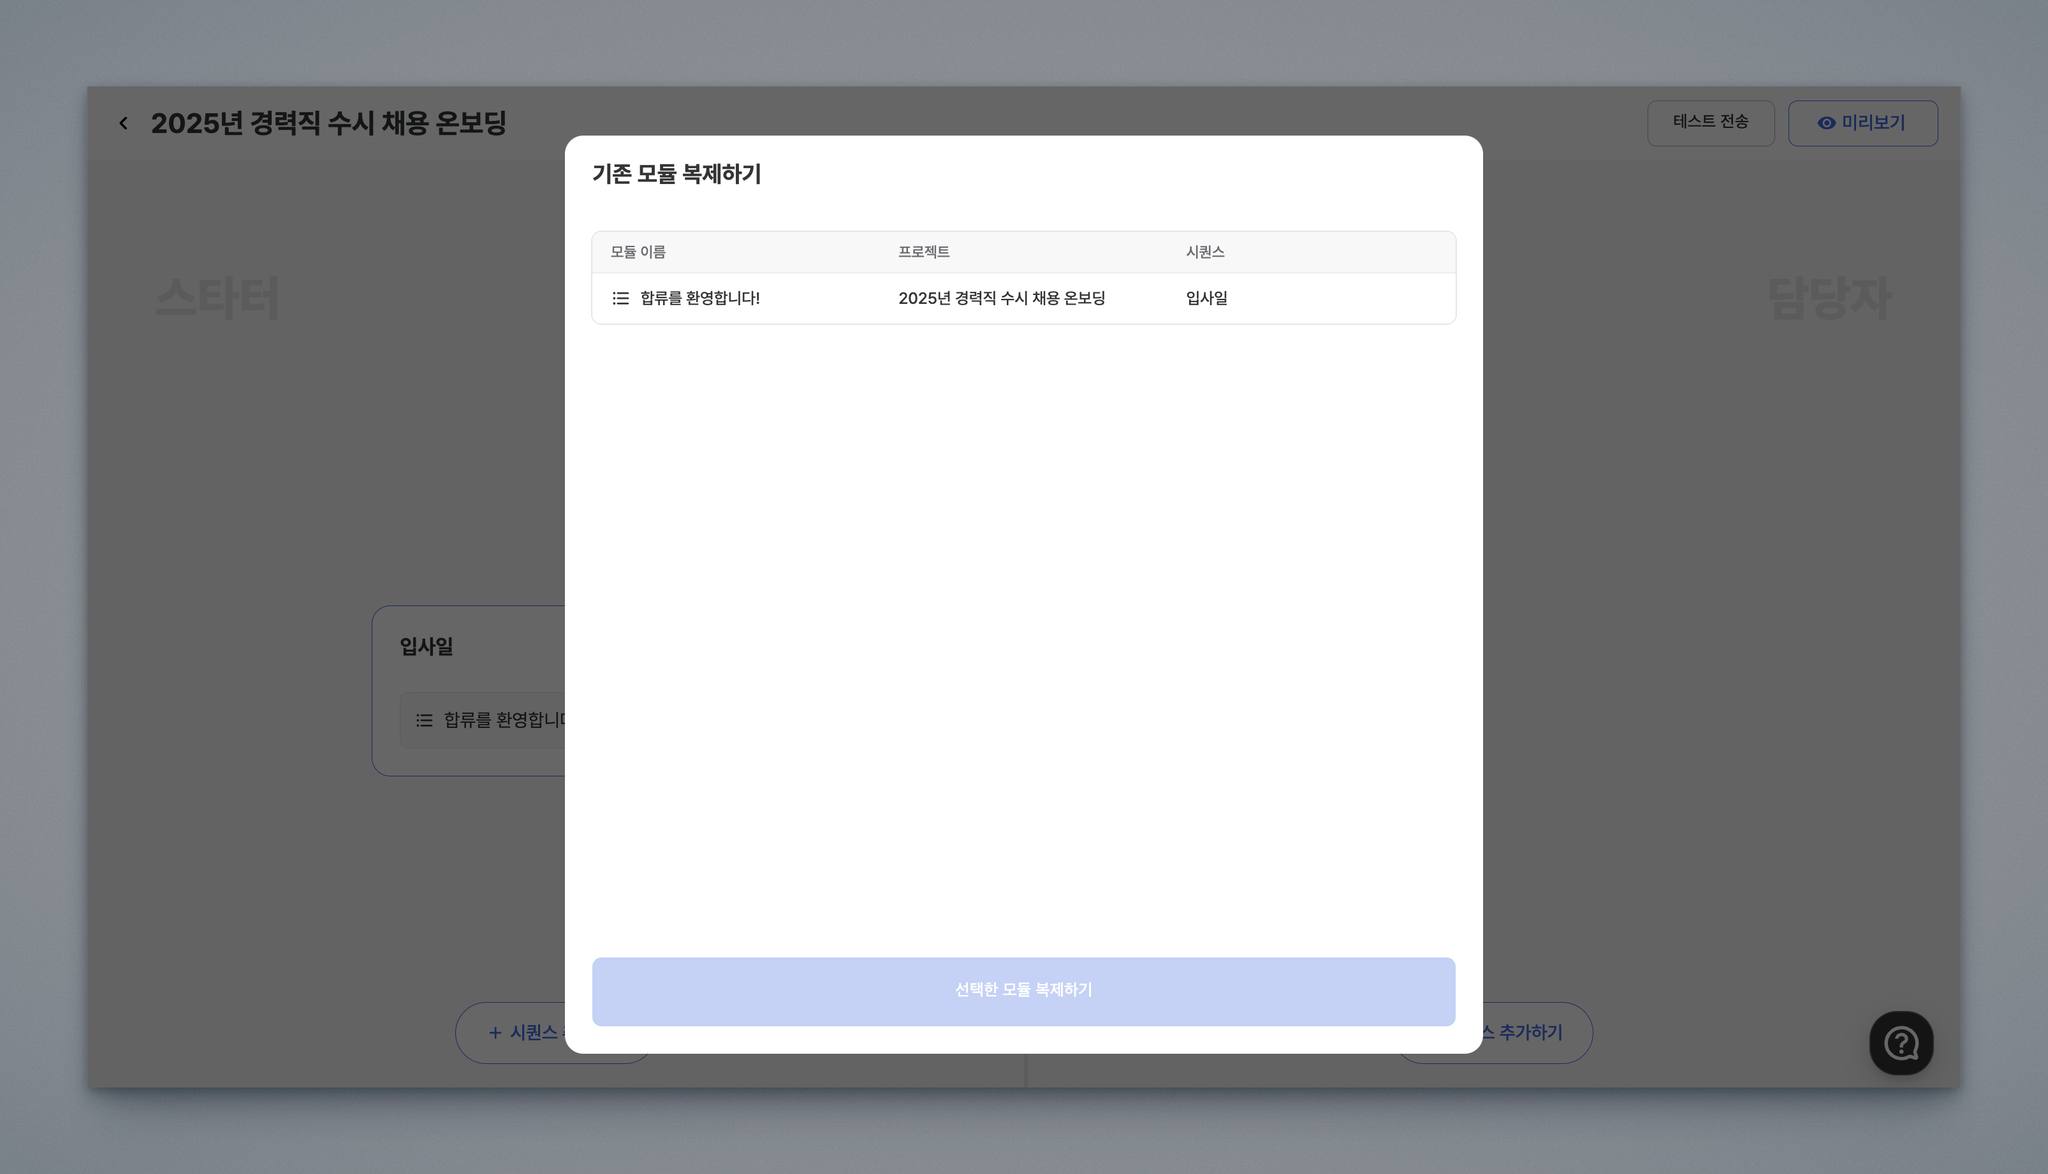Click 2025년 경력직 수시 채용 온보딩 project cell

[1001, 298]
